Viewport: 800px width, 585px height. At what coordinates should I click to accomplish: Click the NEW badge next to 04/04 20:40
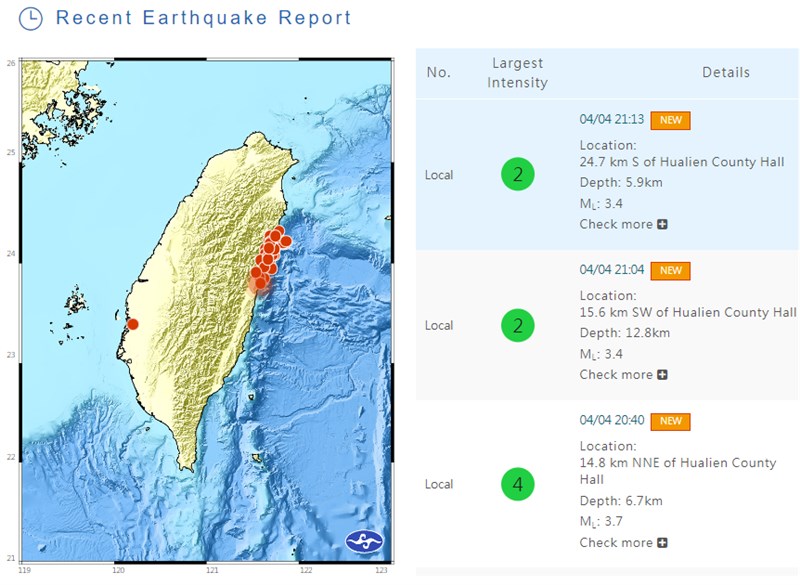670,421
